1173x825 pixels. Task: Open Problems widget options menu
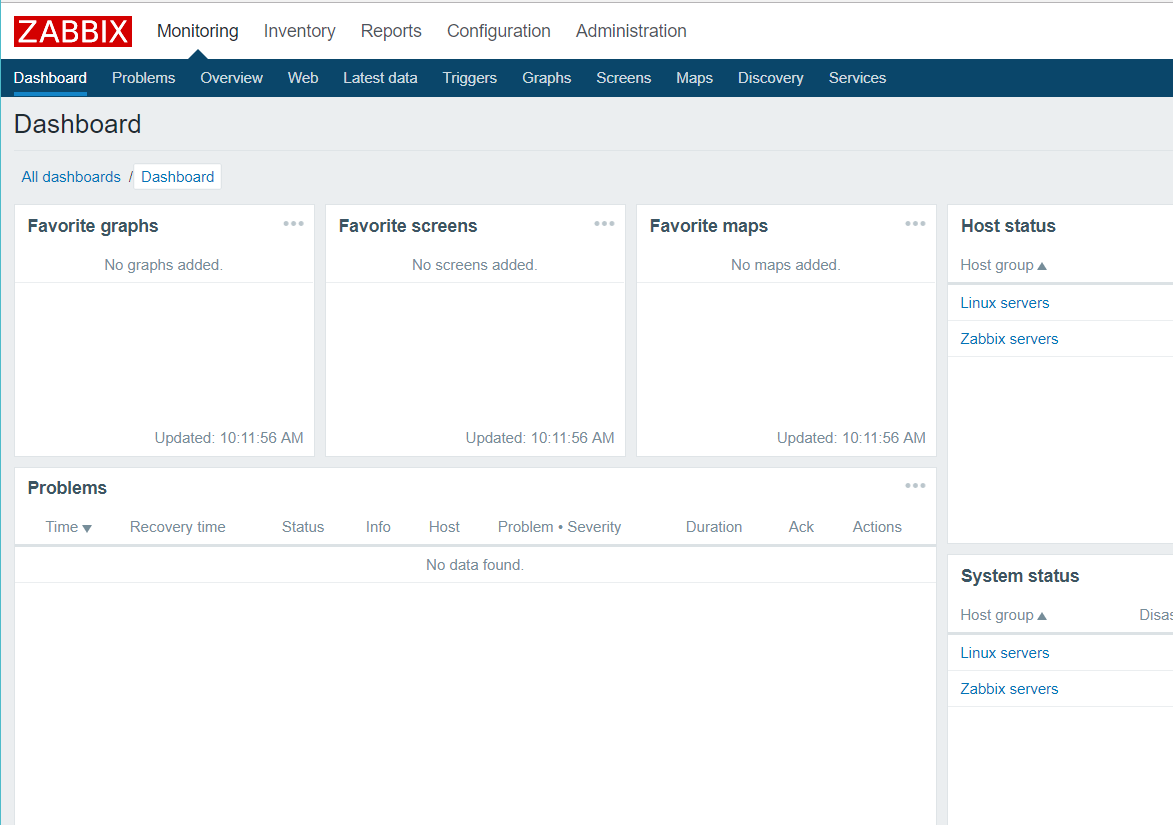tap(916, 485)
